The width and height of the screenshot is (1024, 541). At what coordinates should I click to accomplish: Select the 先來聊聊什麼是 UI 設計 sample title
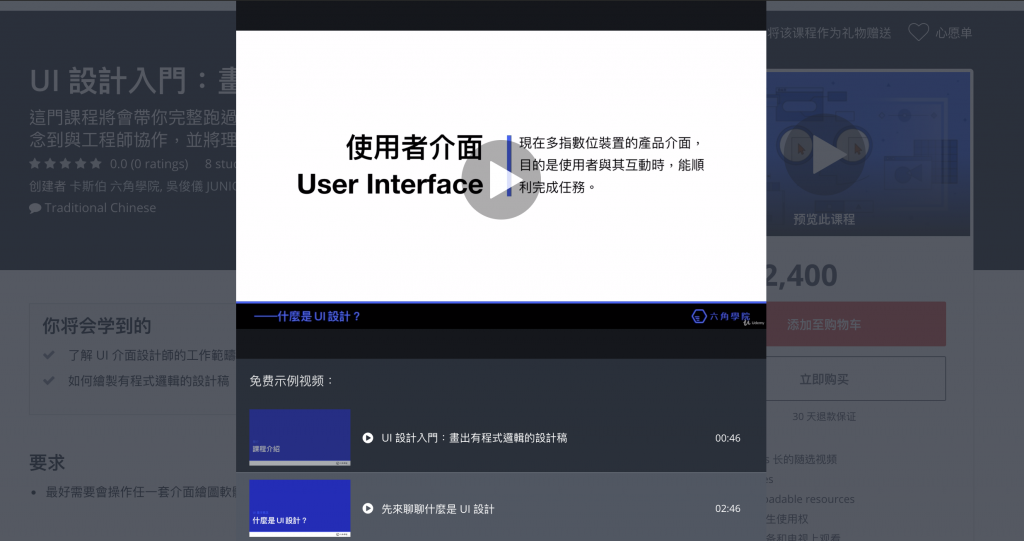tap(438, 509)
